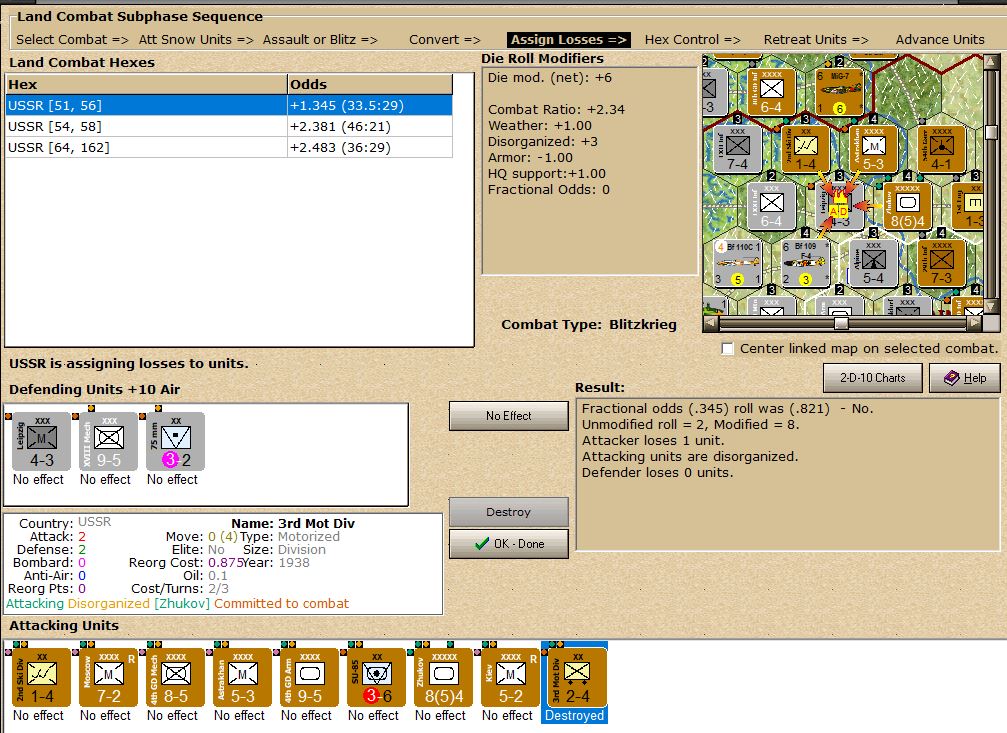Click the Advance Units subphase label
The image size is (1007, 733).
[x=940, y=40]
